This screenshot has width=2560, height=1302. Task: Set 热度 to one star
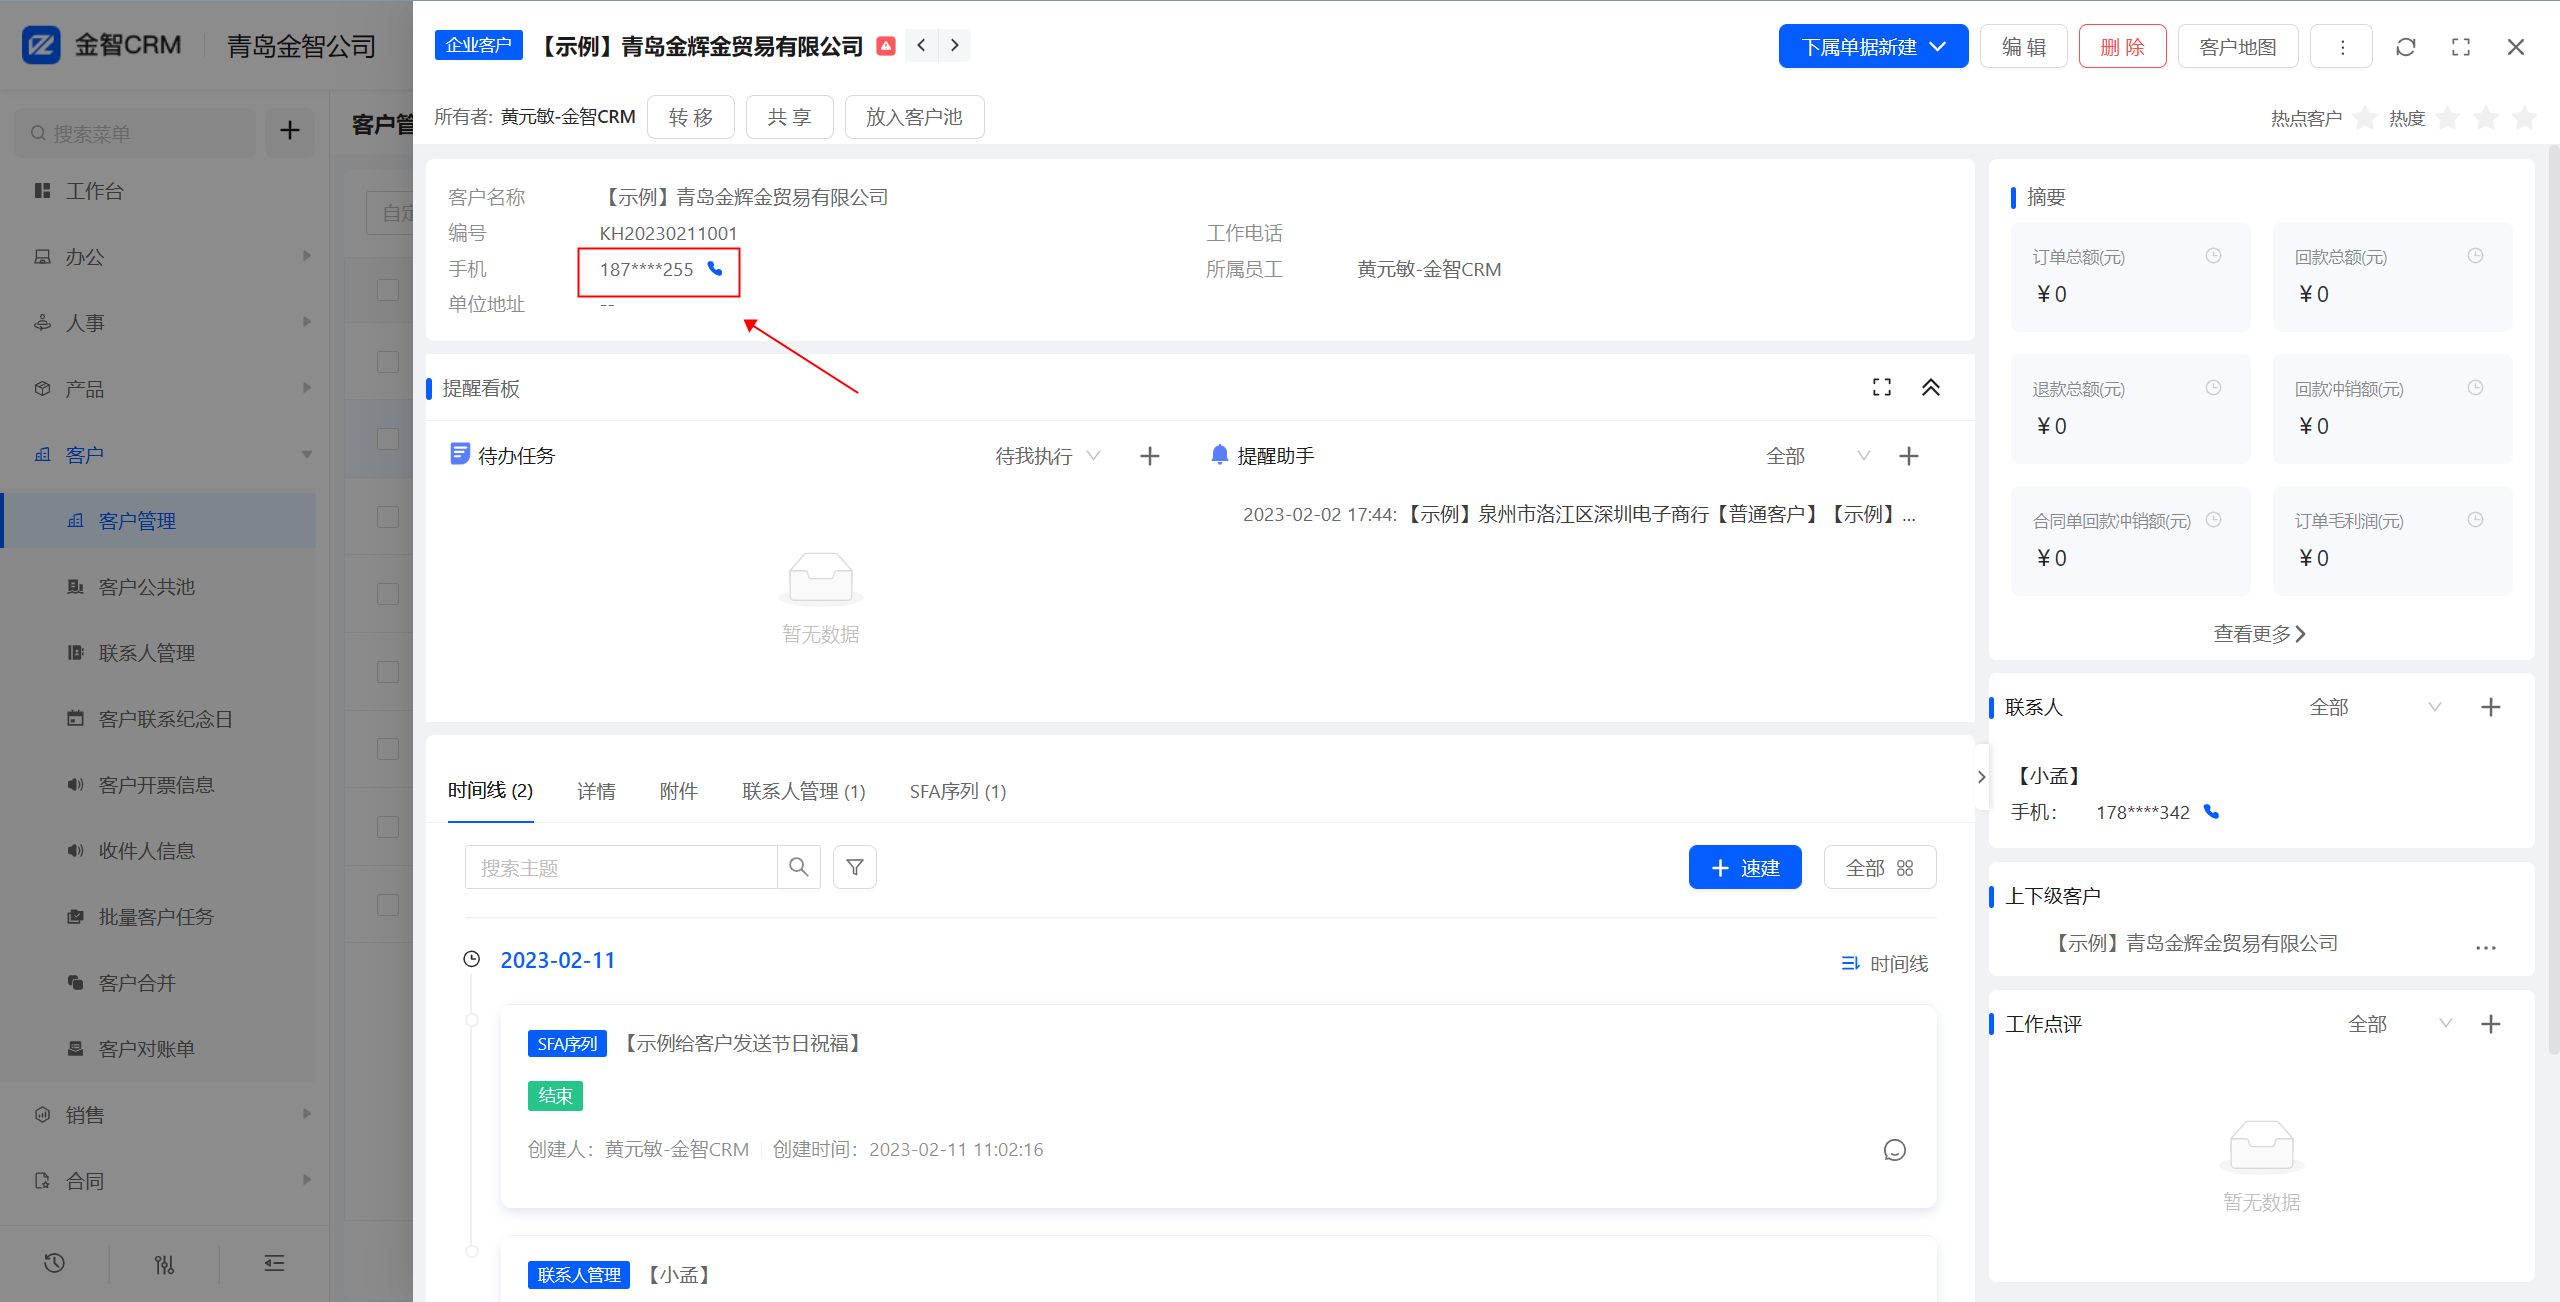coord(2448,118)
